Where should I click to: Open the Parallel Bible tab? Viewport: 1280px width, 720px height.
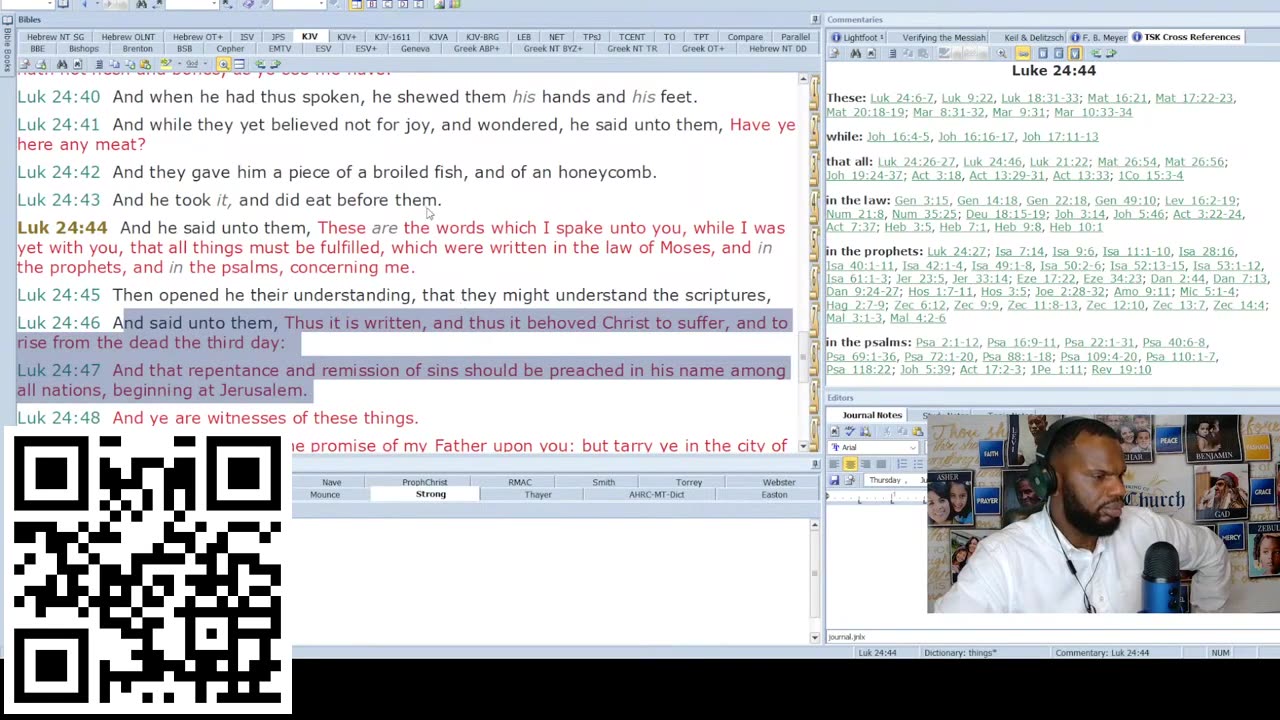click(795, 37)
